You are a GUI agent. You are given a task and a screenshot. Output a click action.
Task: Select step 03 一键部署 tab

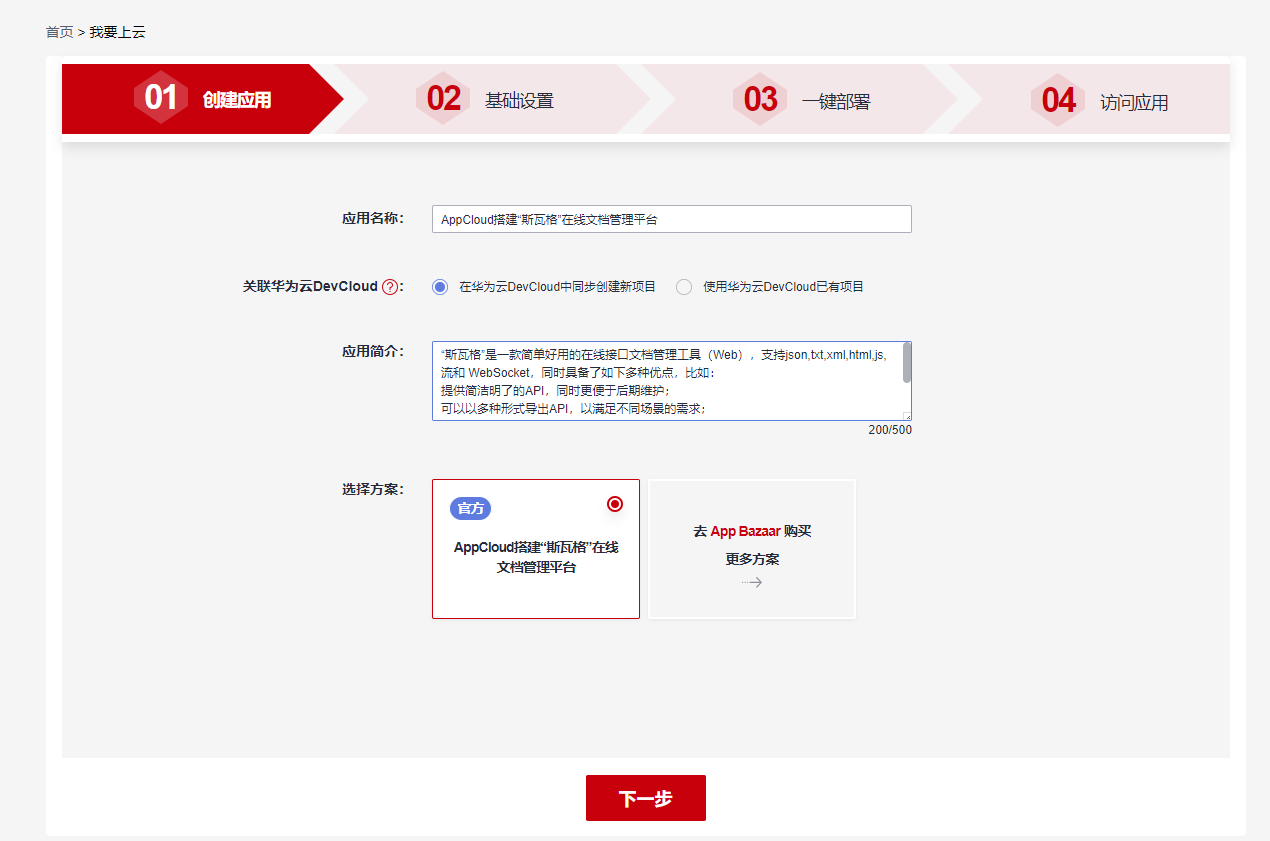tap(800, 99)
